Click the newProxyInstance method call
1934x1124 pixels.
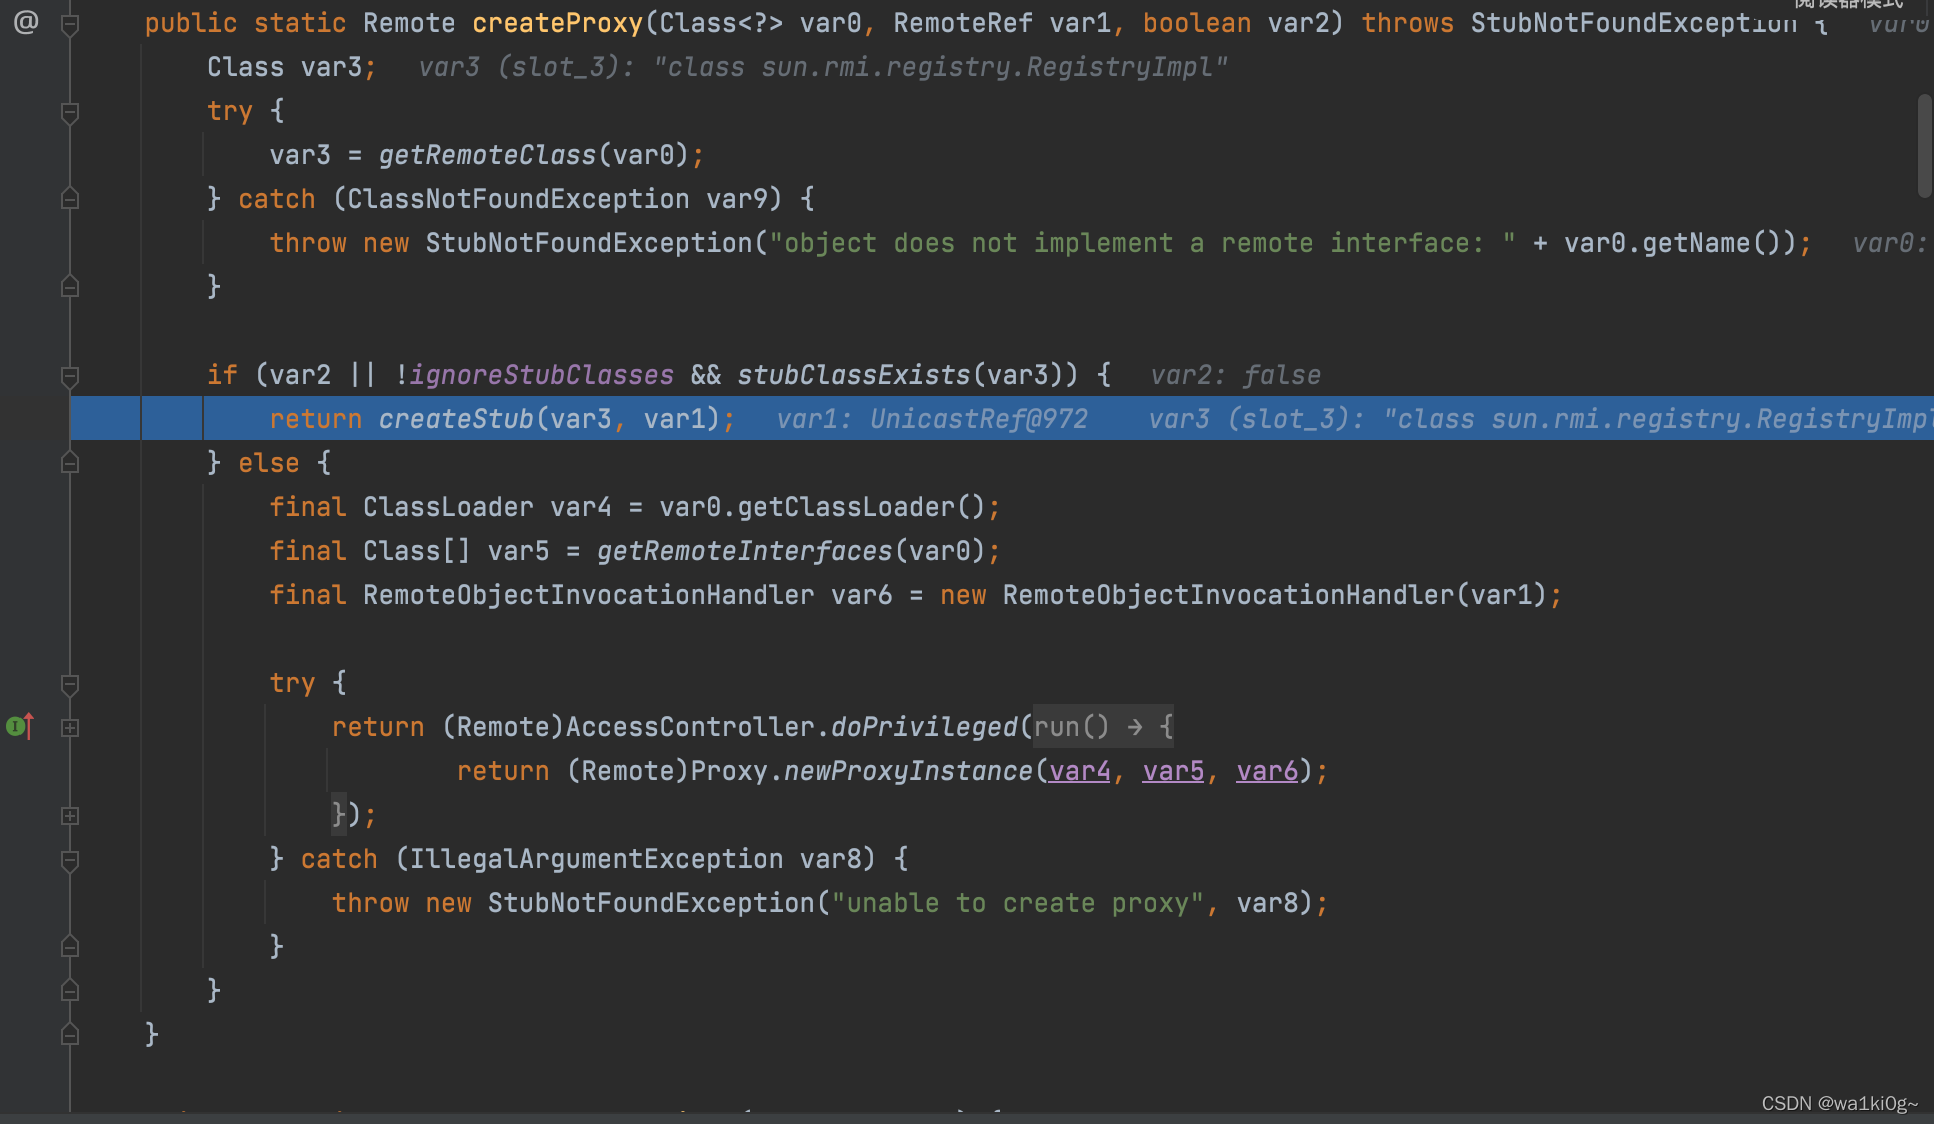908,771
